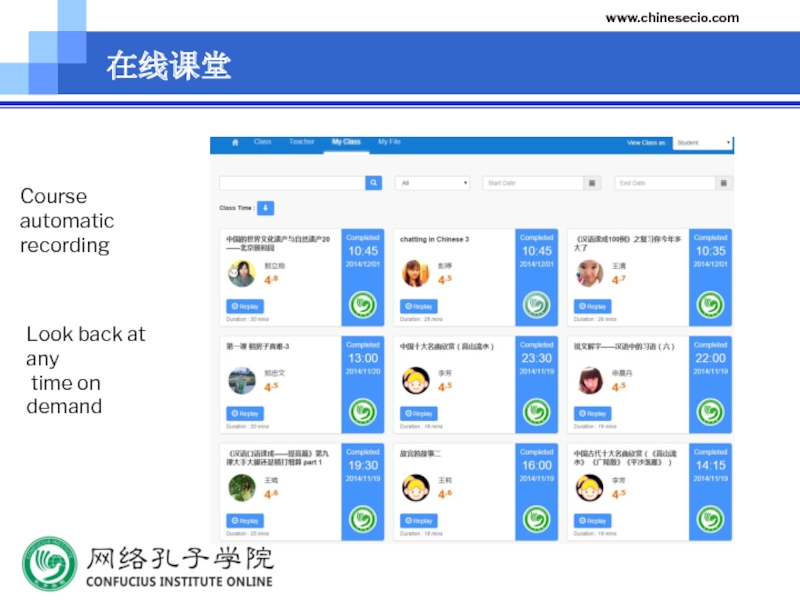Viewport: 800px width, 600px height.
Task: Replay the chatting in Chinese 3 class
Action: [x=419, y=306]
